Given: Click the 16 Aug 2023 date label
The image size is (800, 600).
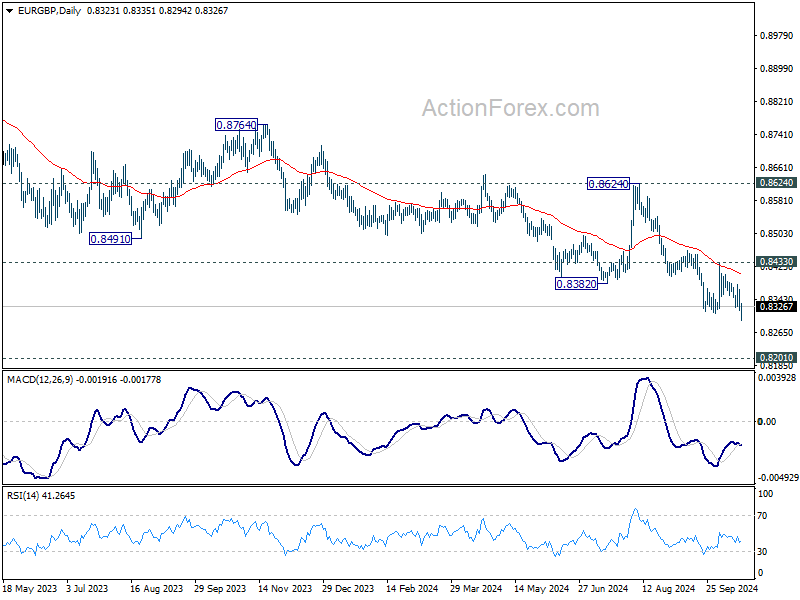Looking at the screenshot, I should click(x=156, y=589).
